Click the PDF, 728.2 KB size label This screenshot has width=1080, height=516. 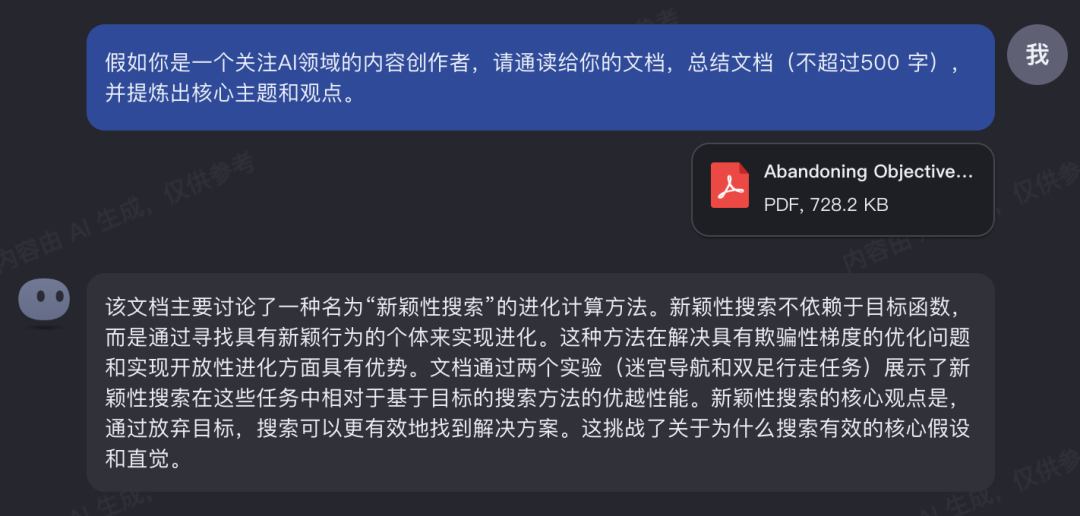(826, 205)
